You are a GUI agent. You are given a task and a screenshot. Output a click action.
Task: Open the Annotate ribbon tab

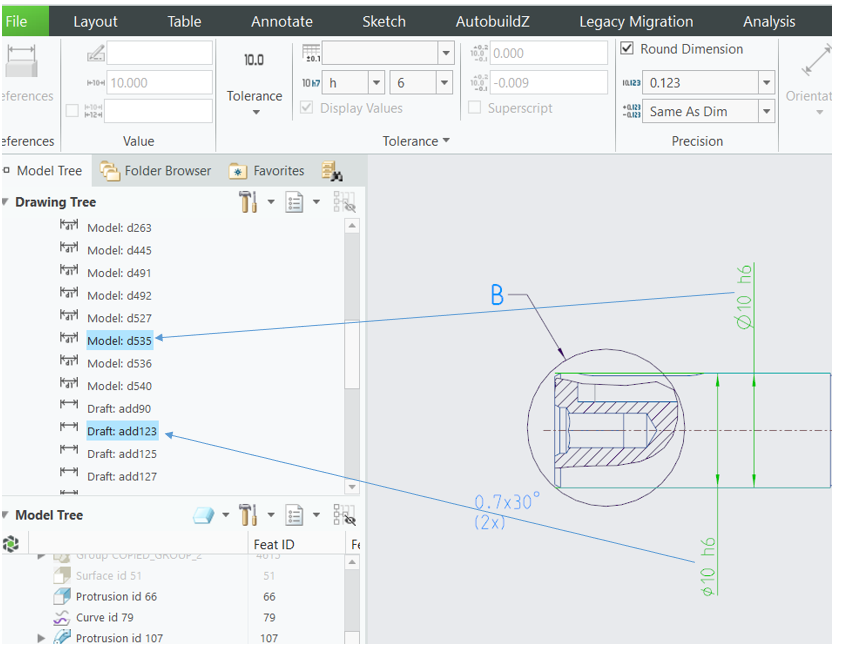click(281, 21)
